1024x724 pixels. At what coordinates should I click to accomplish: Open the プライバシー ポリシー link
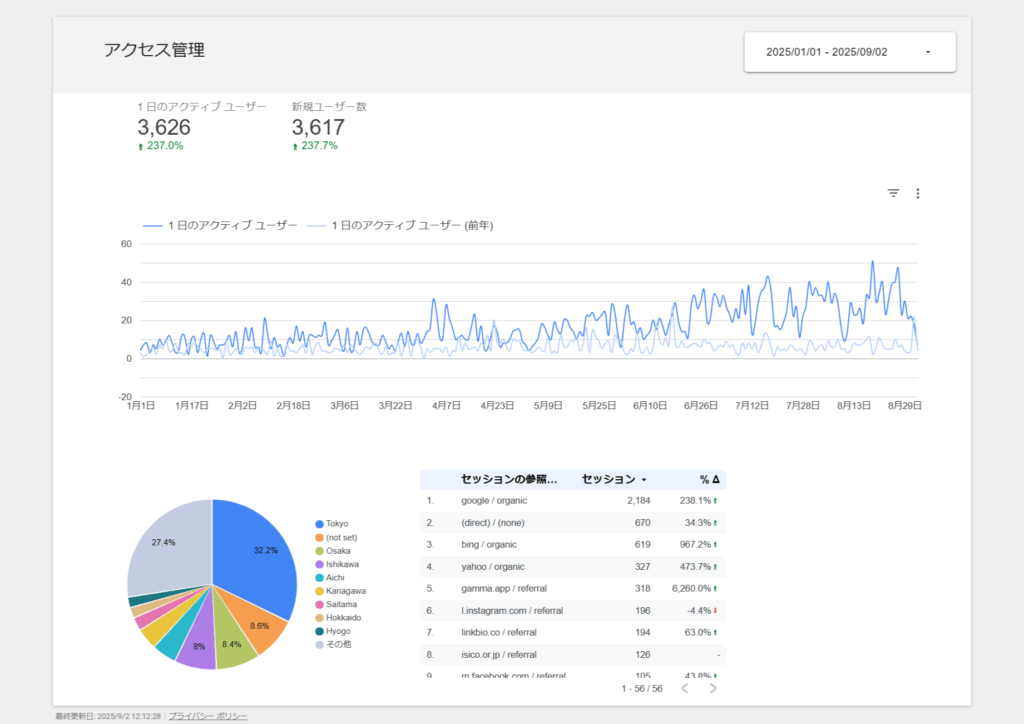208,716
